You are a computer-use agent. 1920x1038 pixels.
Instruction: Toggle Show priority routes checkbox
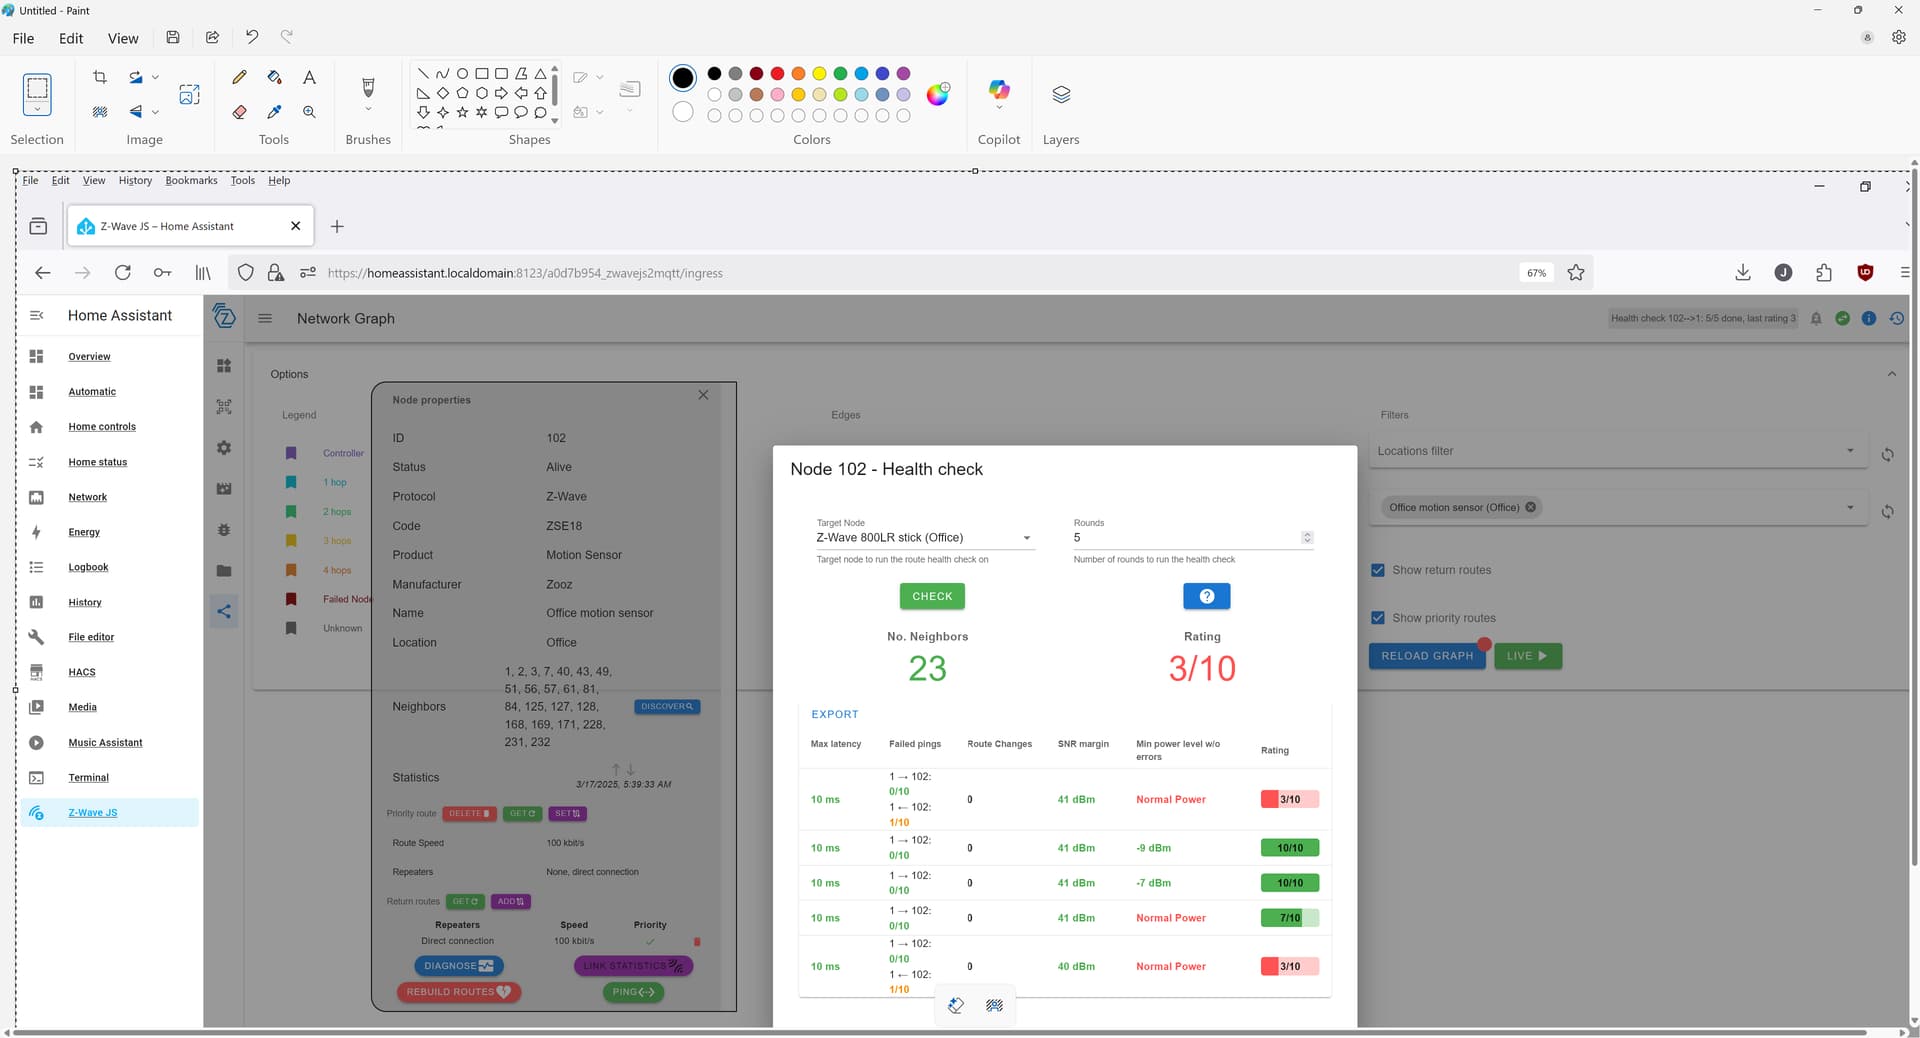point(1378,618)
